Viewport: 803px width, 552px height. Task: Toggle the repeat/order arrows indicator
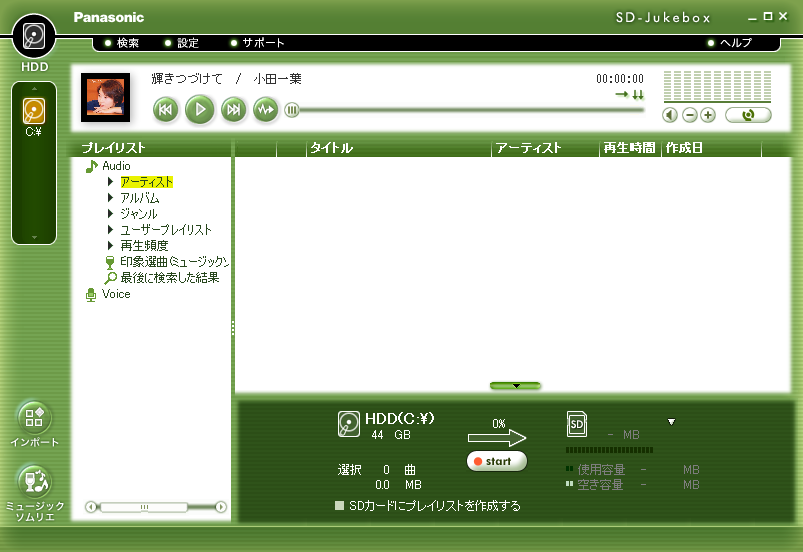coord(629,95)
